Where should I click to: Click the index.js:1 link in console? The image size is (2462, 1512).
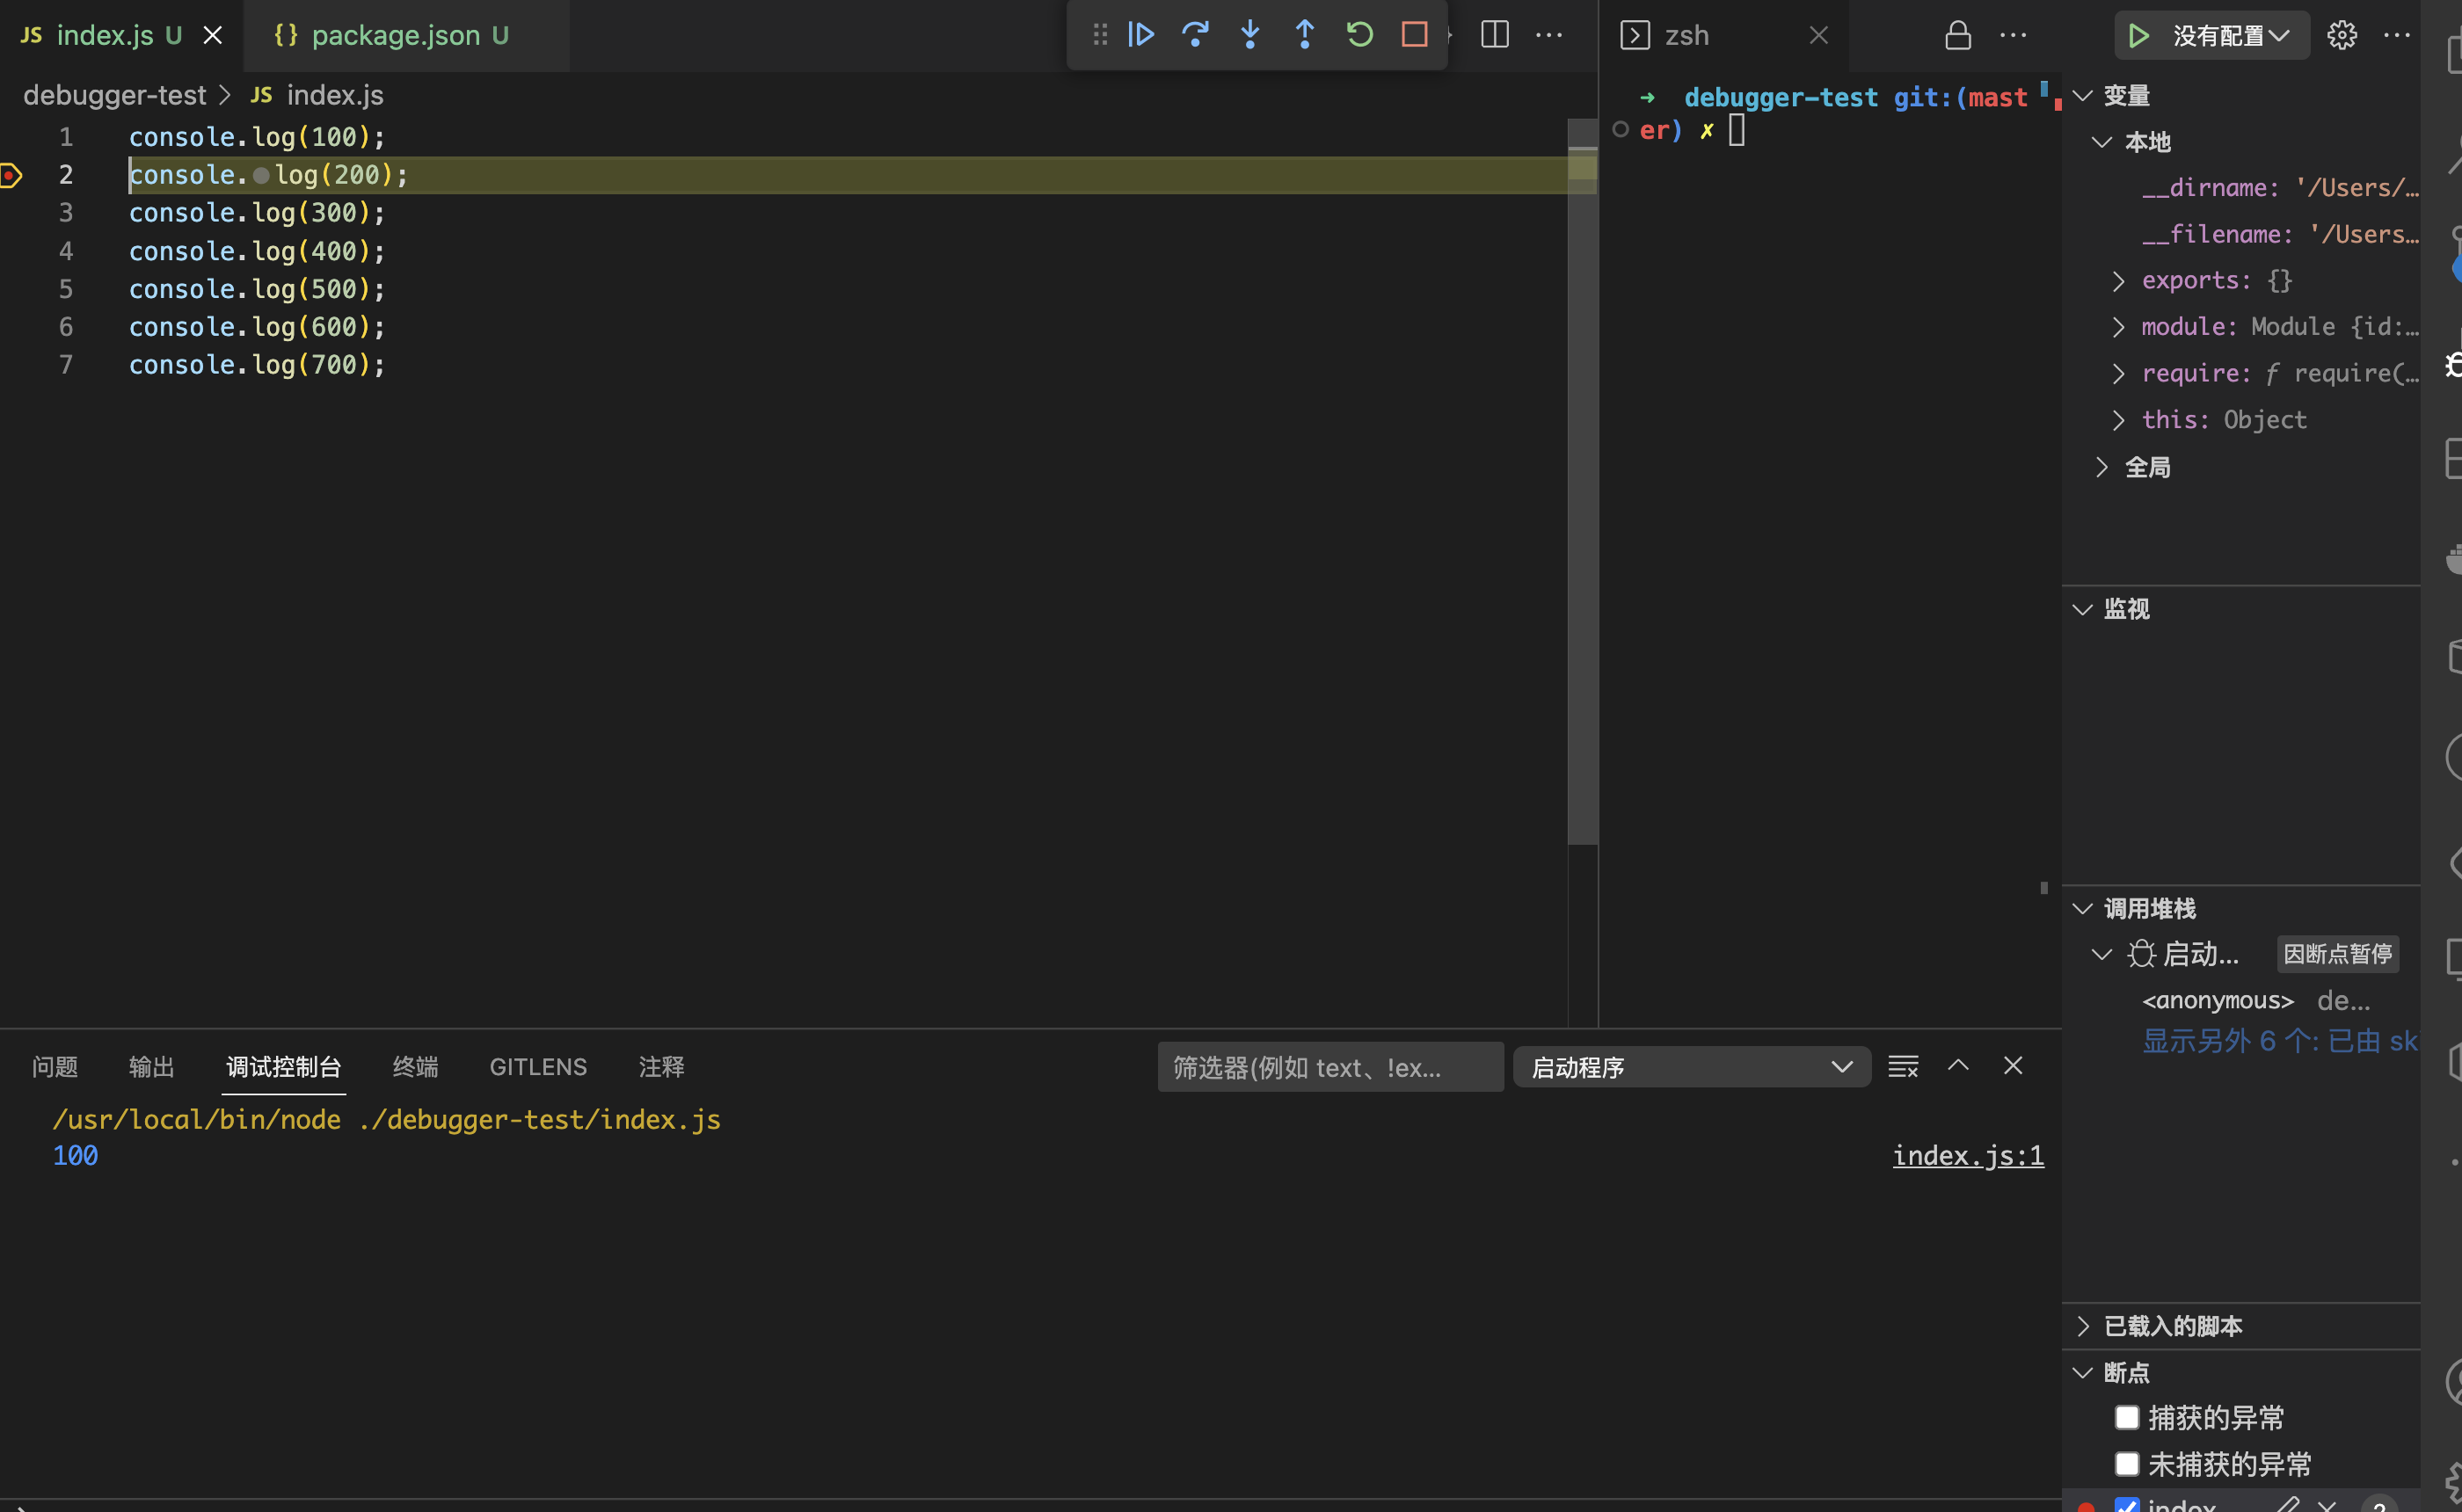point(1967,1155)
